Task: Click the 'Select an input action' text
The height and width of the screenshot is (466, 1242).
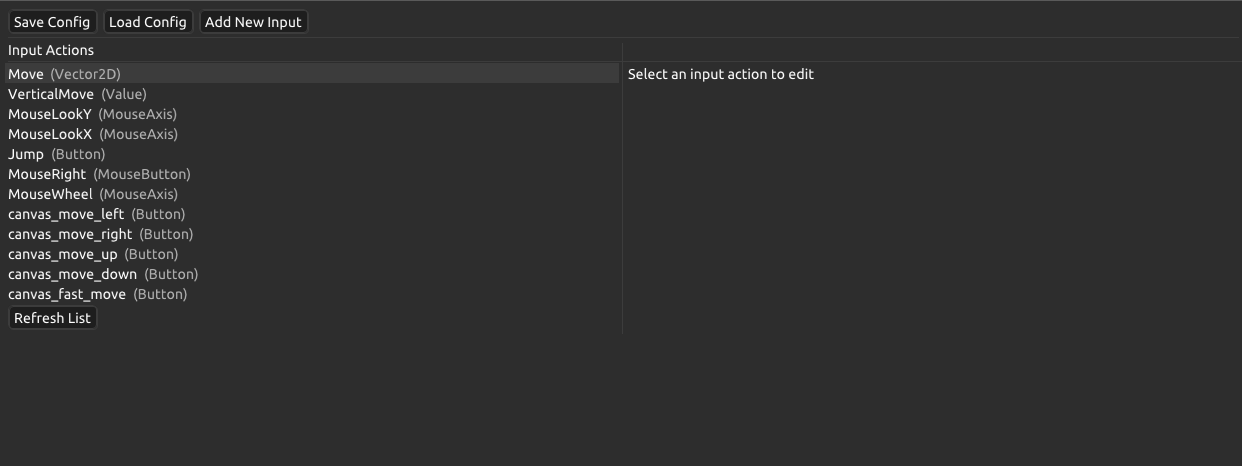Action: pyautogui.click(x=720, y=74)
